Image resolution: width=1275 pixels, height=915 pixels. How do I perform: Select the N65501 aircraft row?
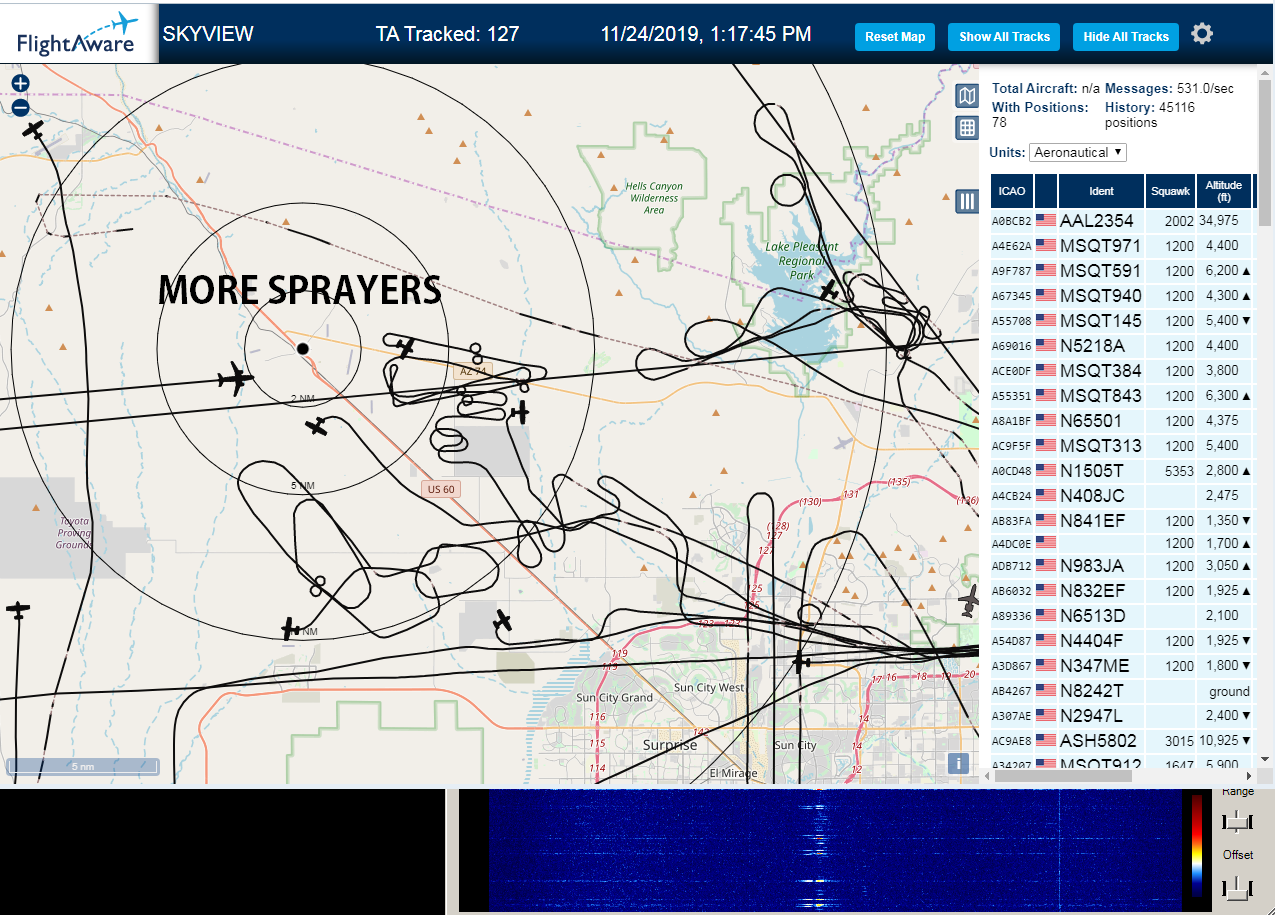point(1122,420)
